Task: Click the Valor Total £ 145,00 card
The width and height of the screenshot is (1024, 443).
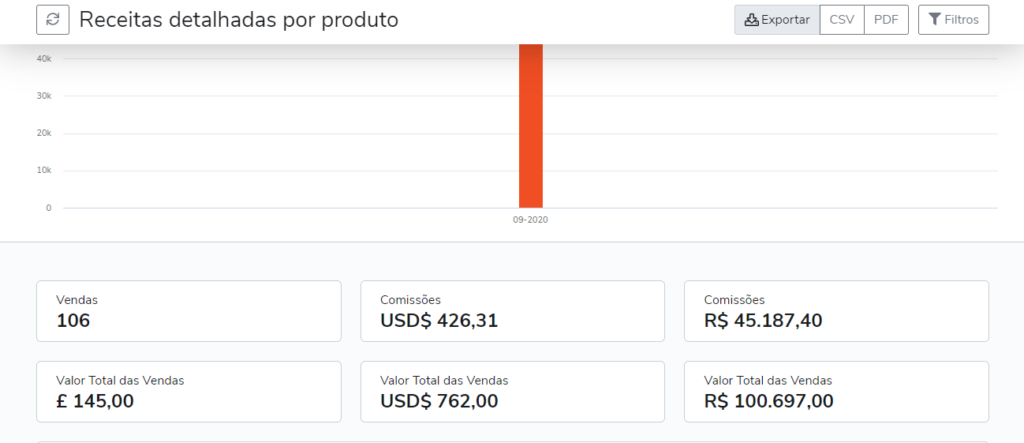Action: [189, 391]
